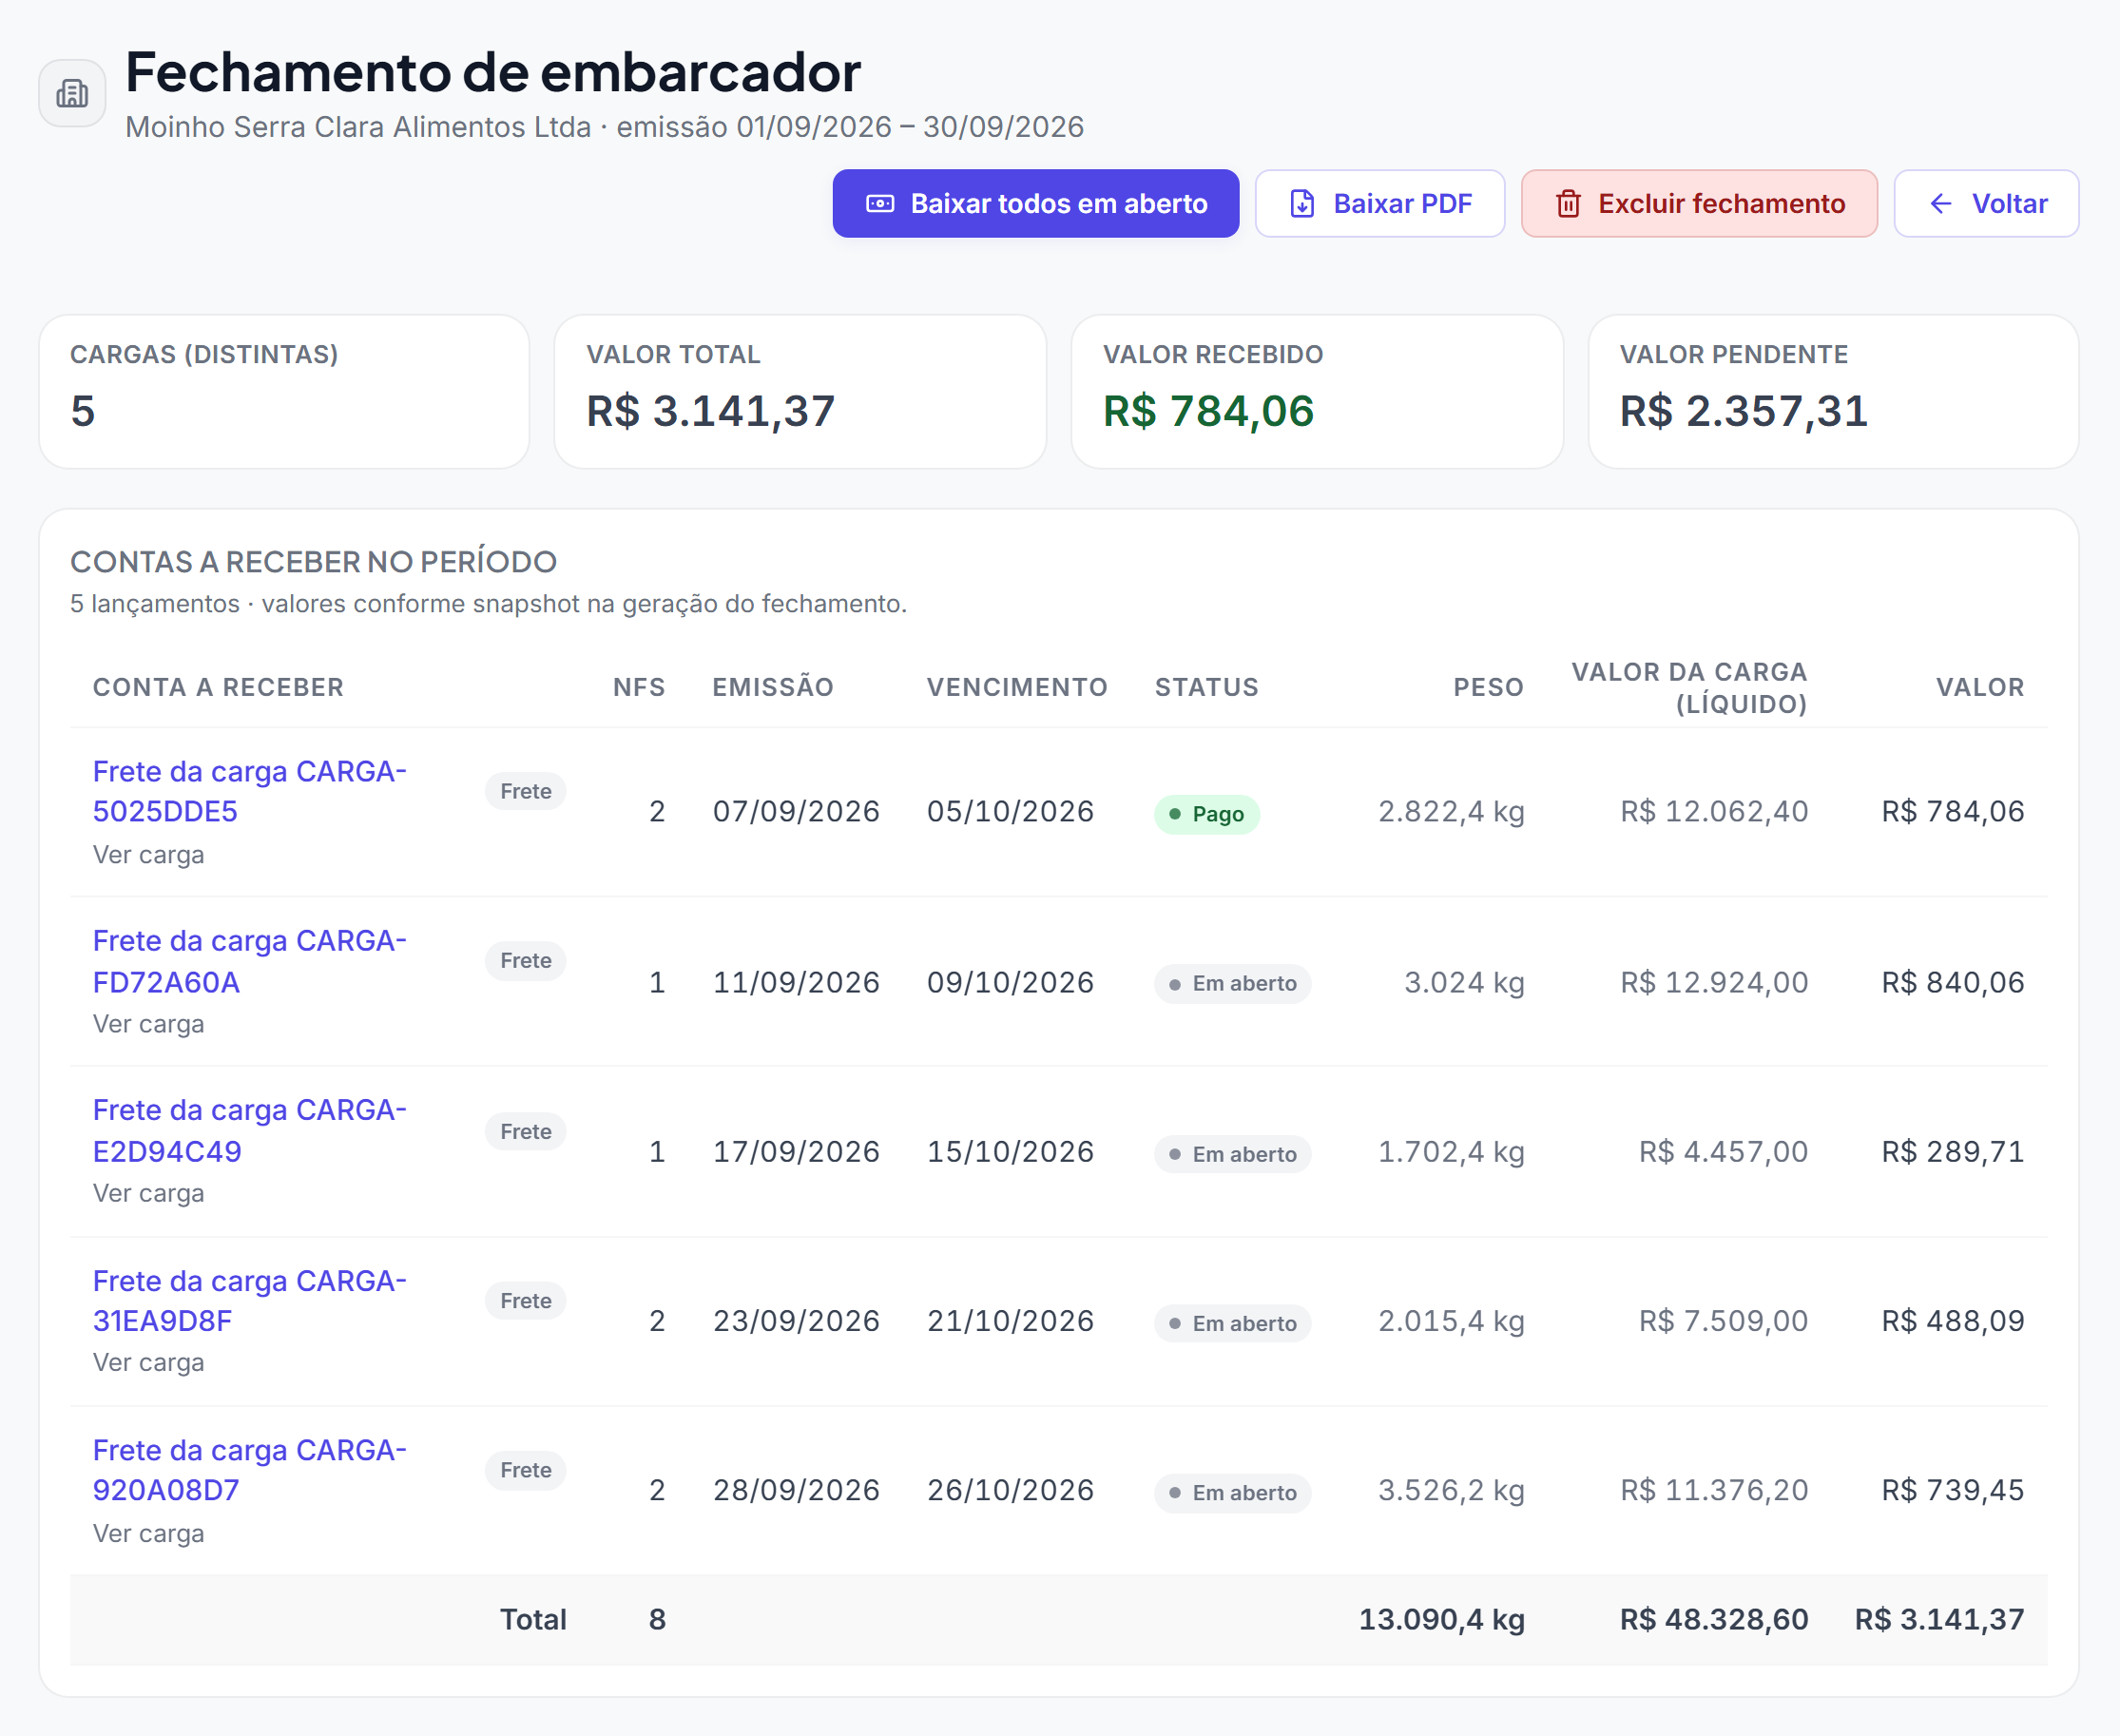The height and width of the screenshot is (1736, 2120).
Task: Click the PESO column header
Action: pyautogui.click(x=1489, y=687)
